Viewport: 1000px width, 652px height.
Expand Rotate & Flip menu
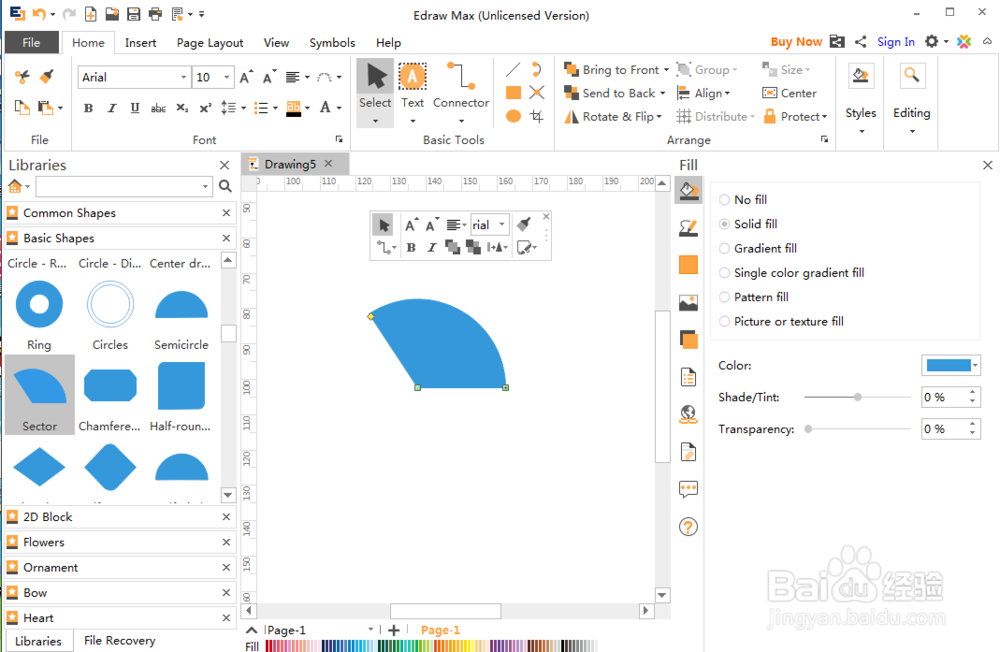[659, 117]
